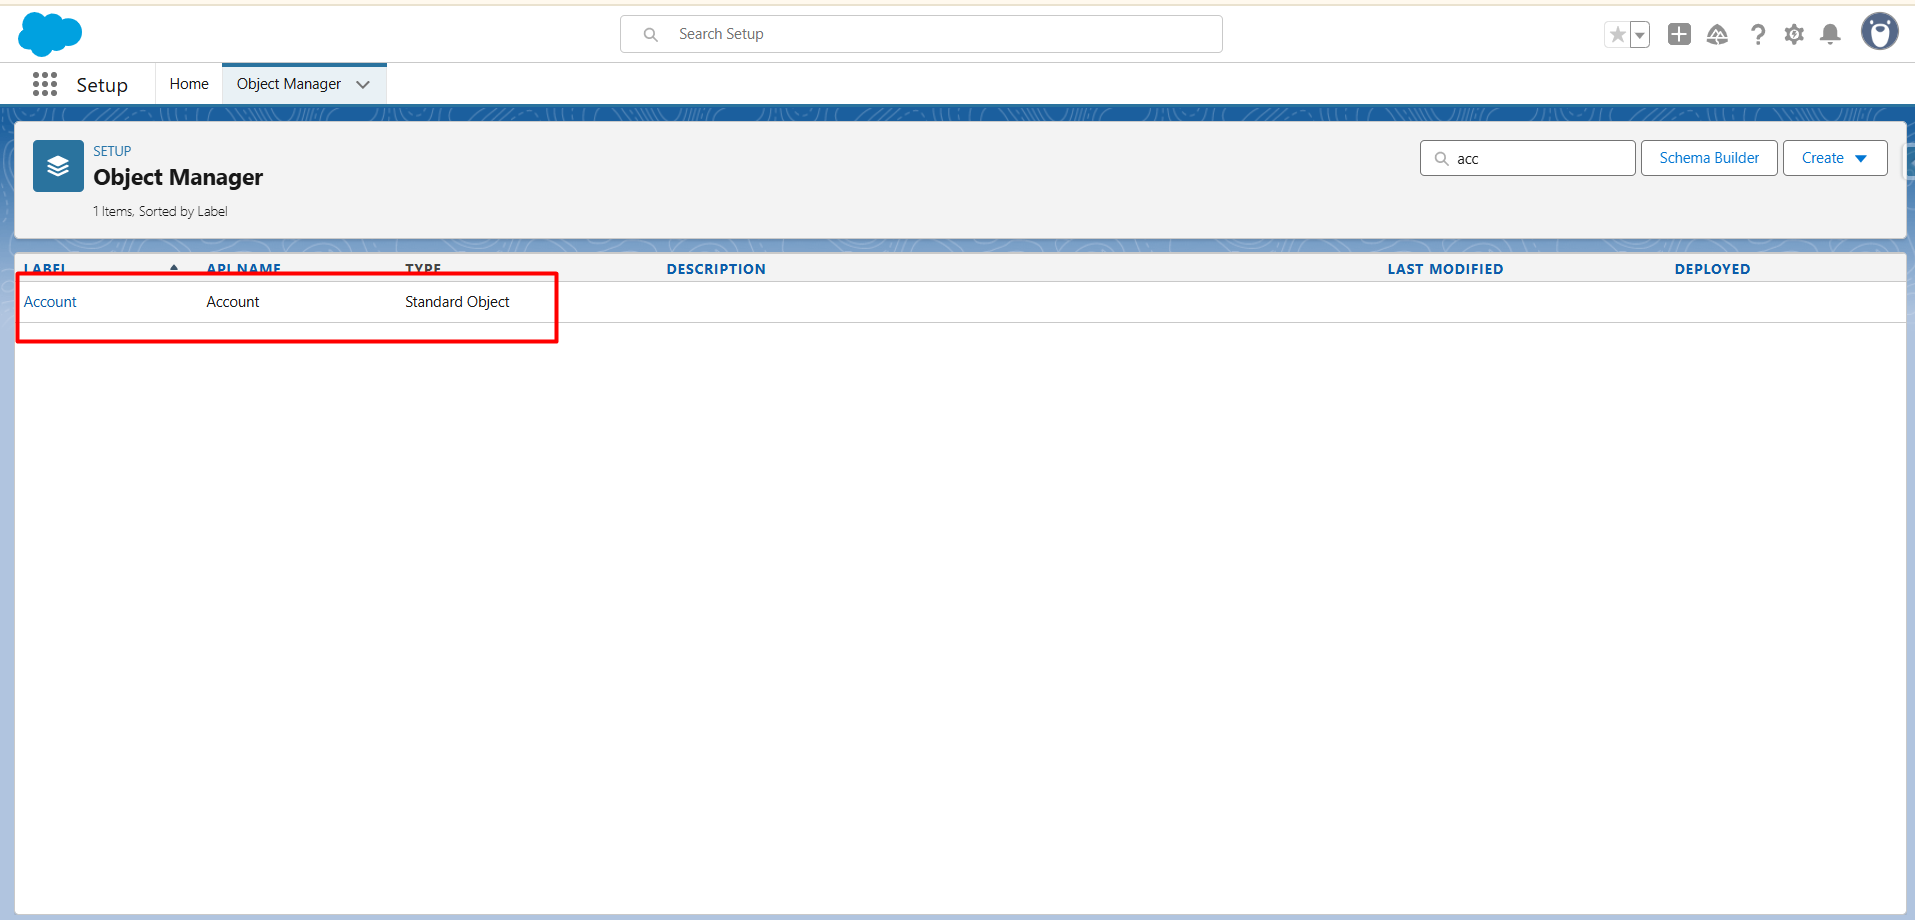Click the Salesforce cloud logo
The height and width of the screenshot is (920, 1915).
50,34
